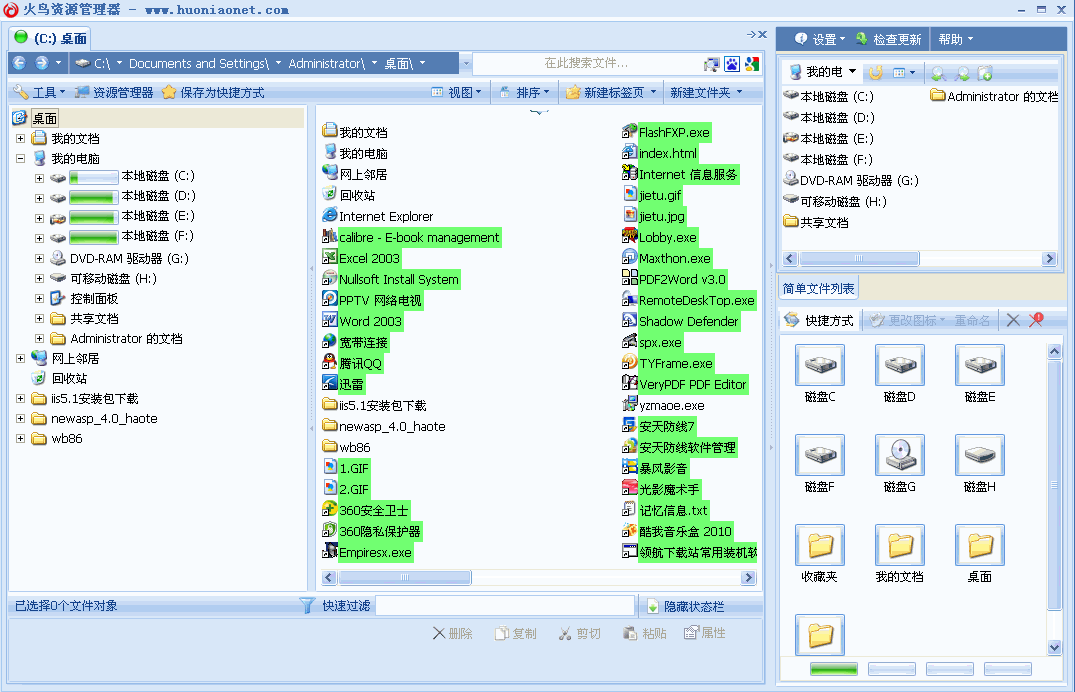Open the 磁盘C shortcut thumbnail

[819, 366]
